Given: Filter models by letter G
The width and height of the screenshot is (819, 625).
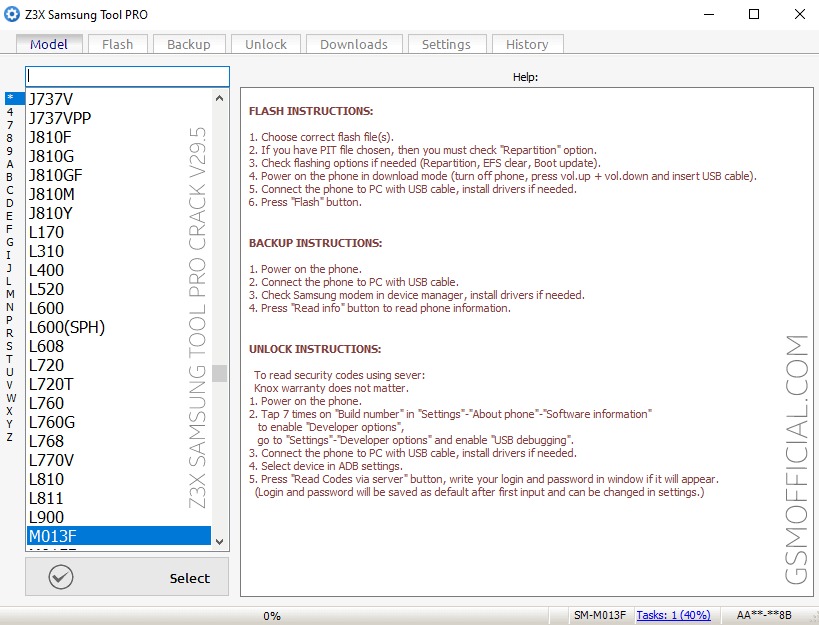Looking at the screenshot, I should click(9, 242).
